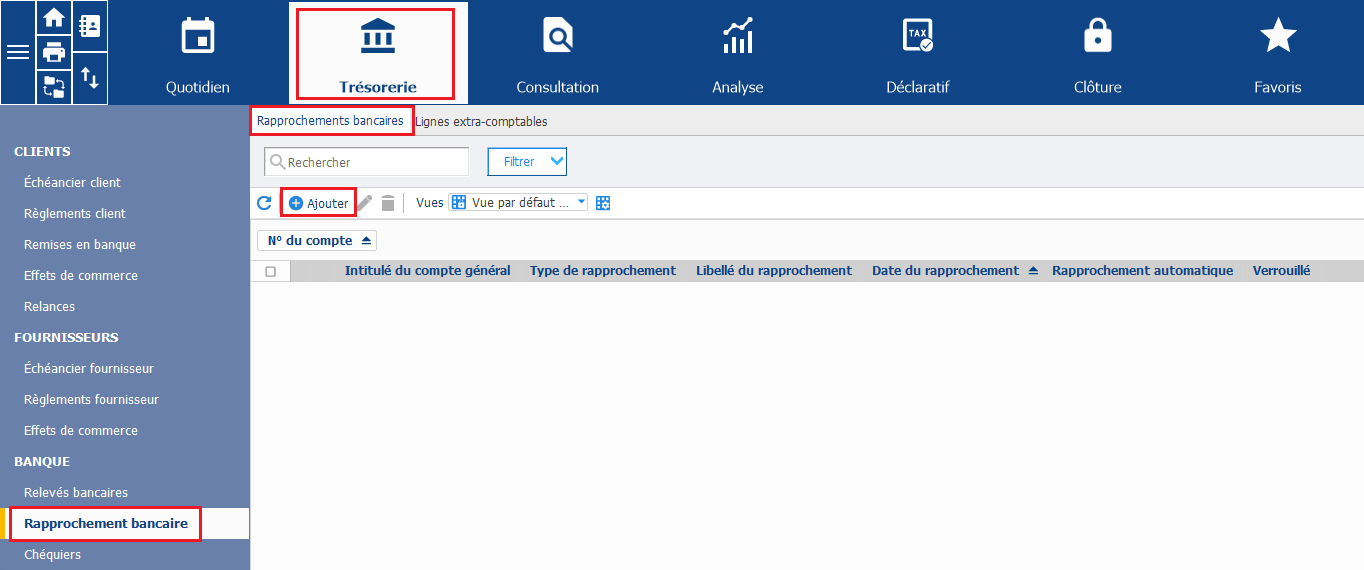The width and height of the screenshot is (1364, 570).
Task: Open the folder synchronization icon
Action: (54, 87)
